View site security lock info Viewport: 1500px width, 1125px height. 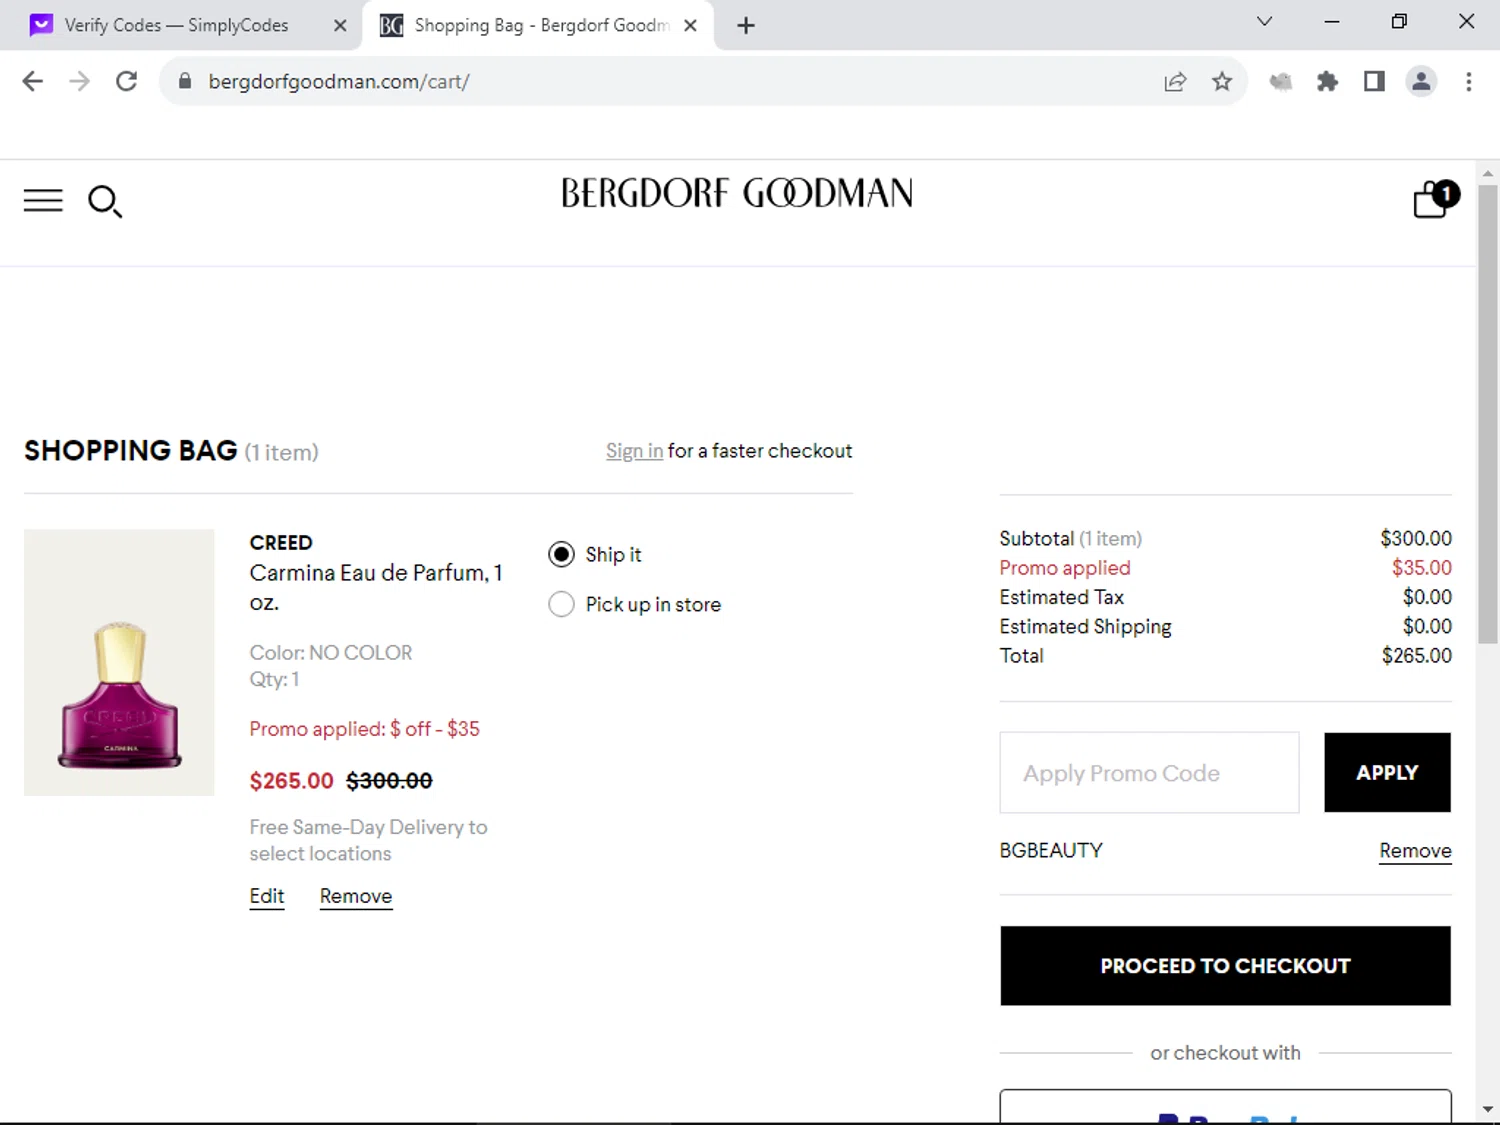click(x=185, y=81)
